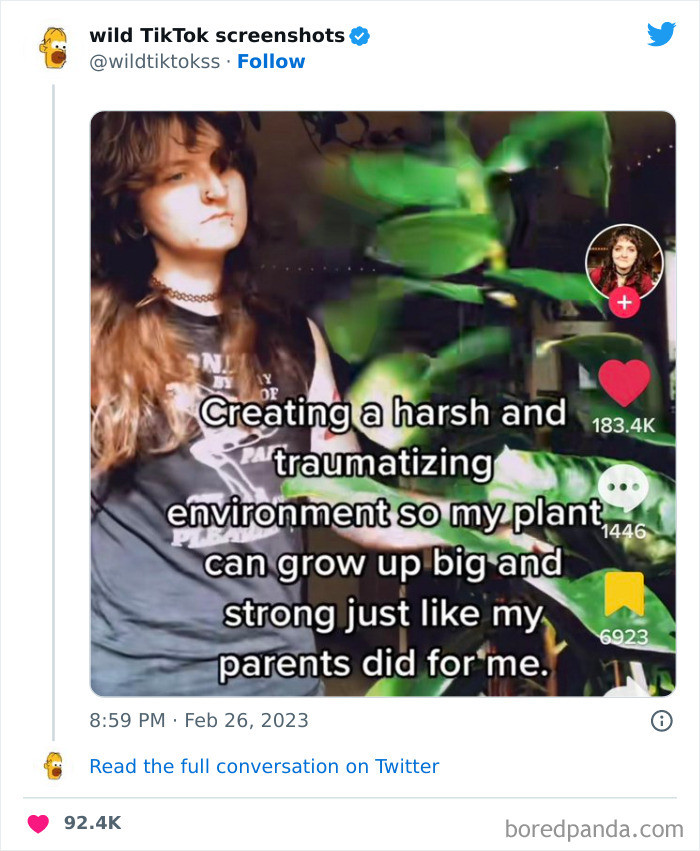The width and height of the screenshot is (700, 851).
Task: Click the wild TikTok screenshots account name
Action: tap(217, 35)
